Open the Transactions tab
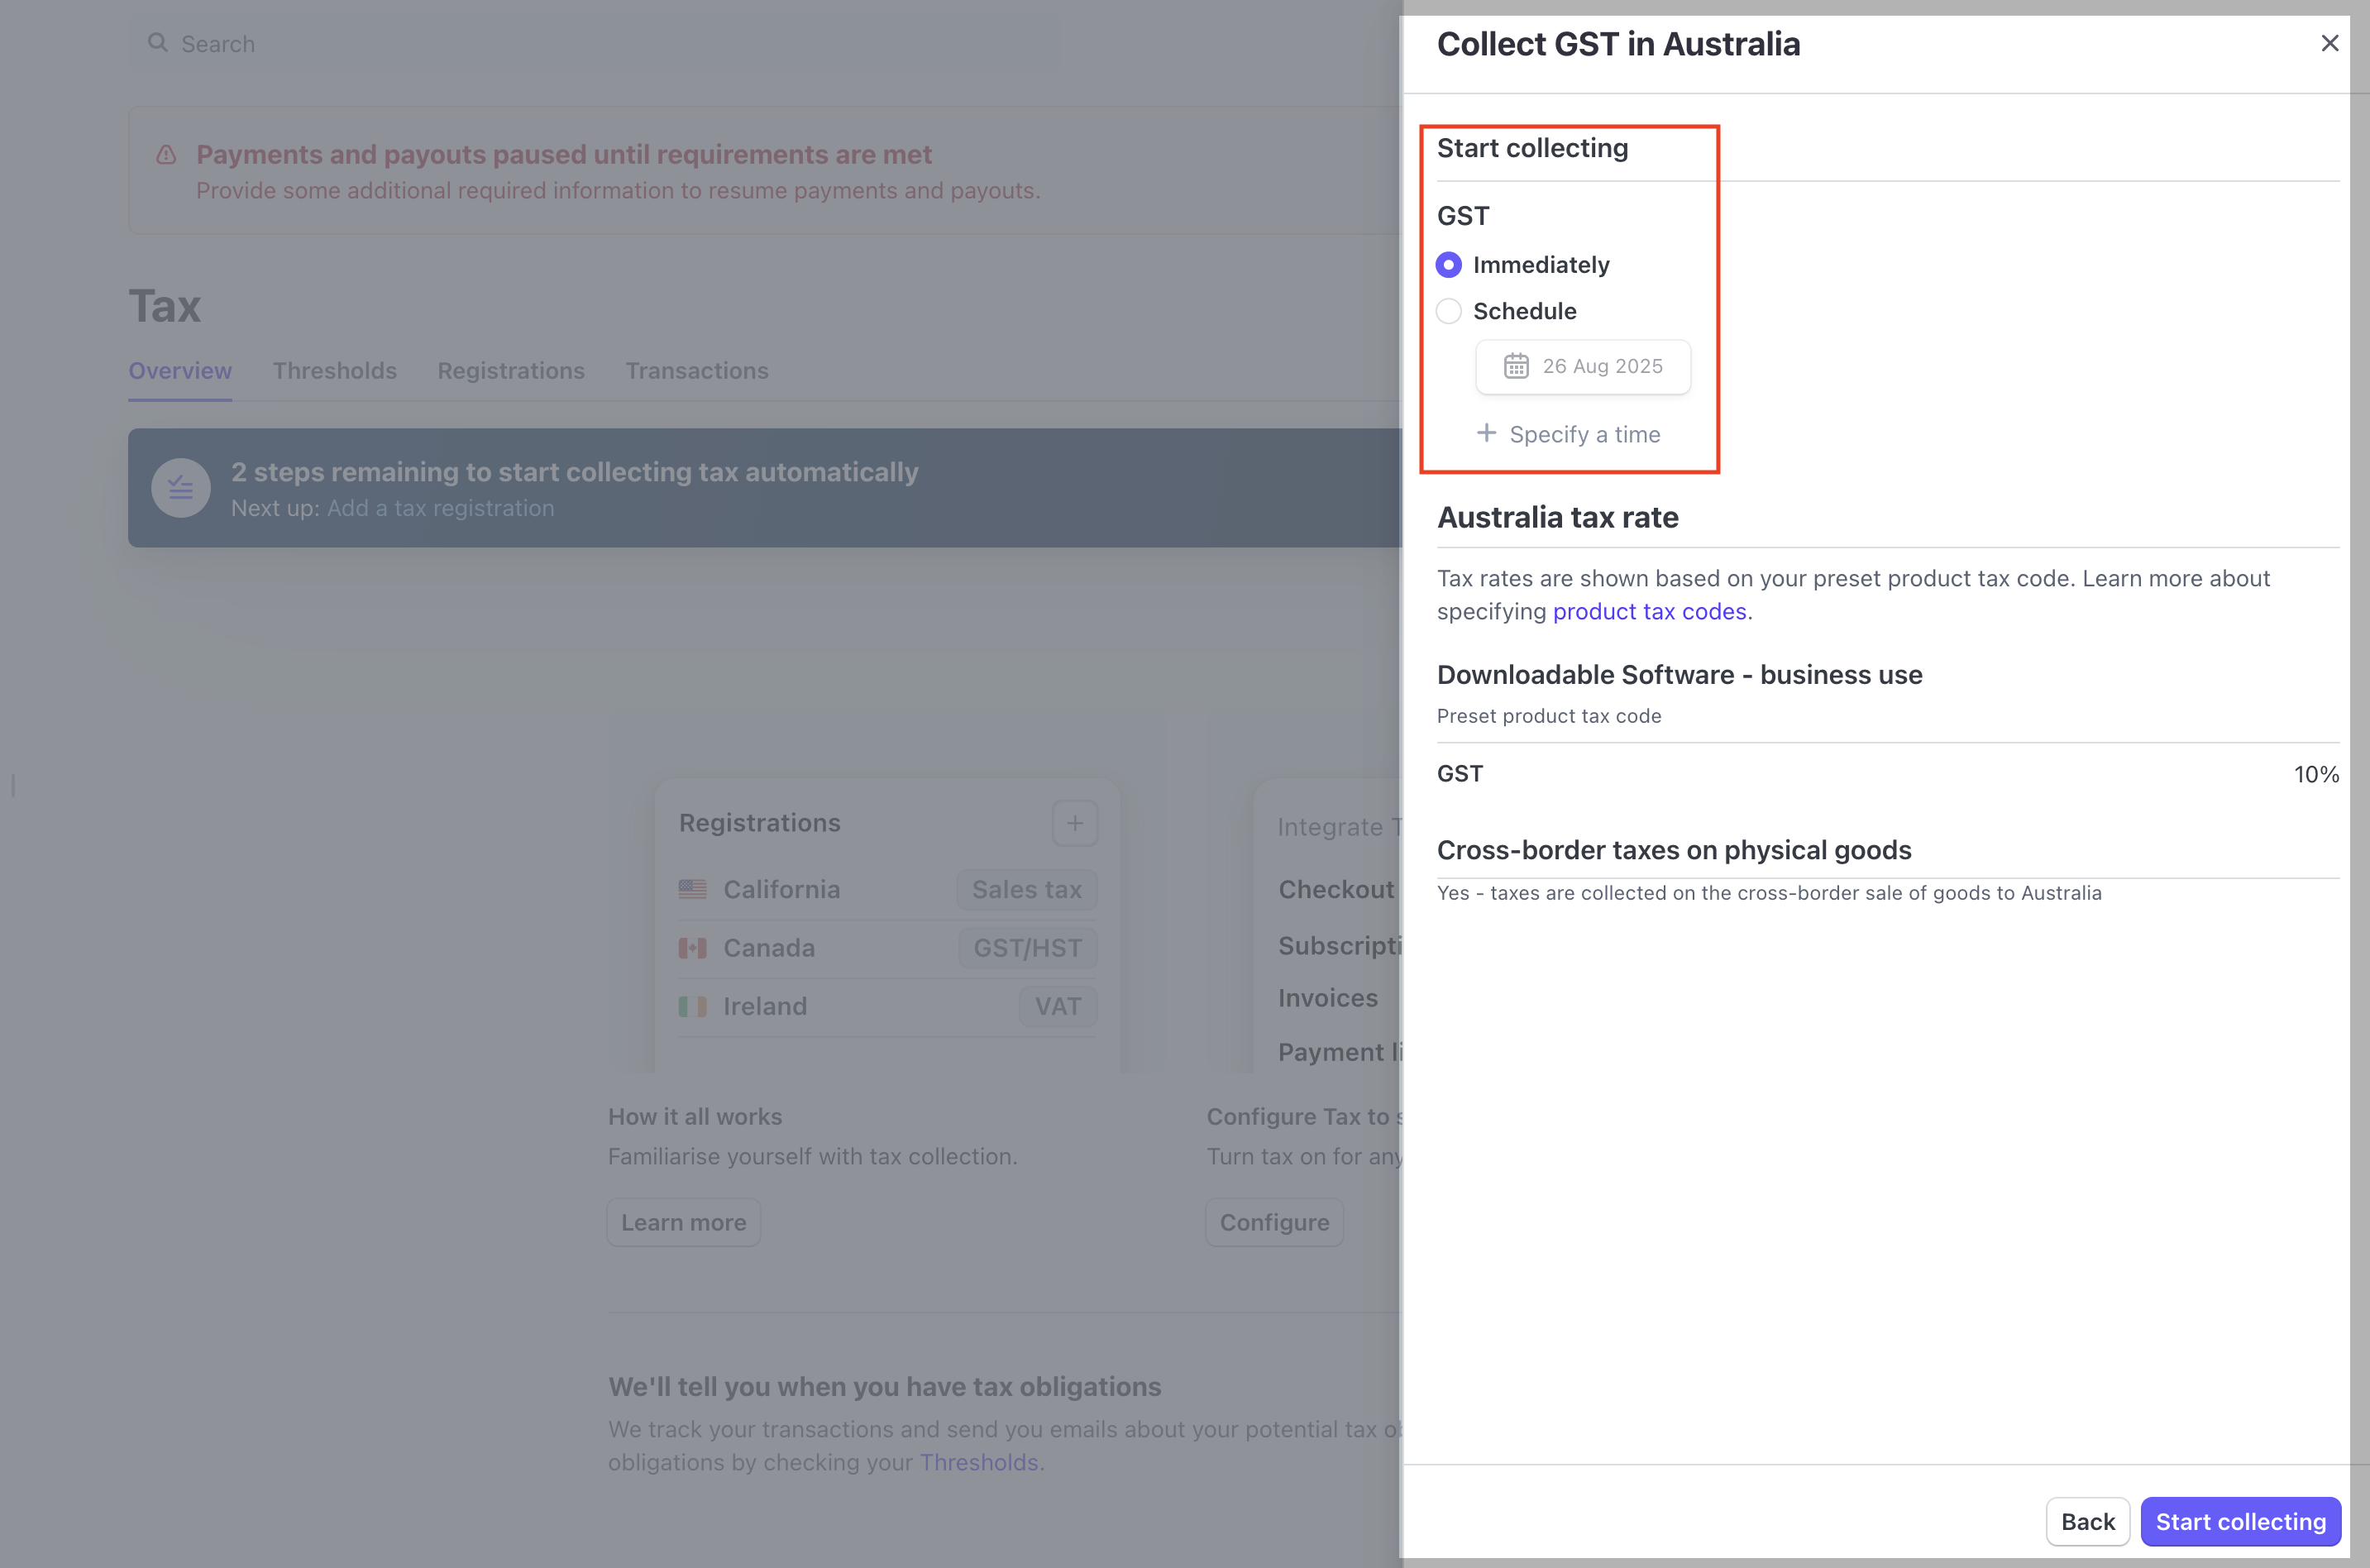Screen dimensions: 2370x1568 click(x=696, y=371)
